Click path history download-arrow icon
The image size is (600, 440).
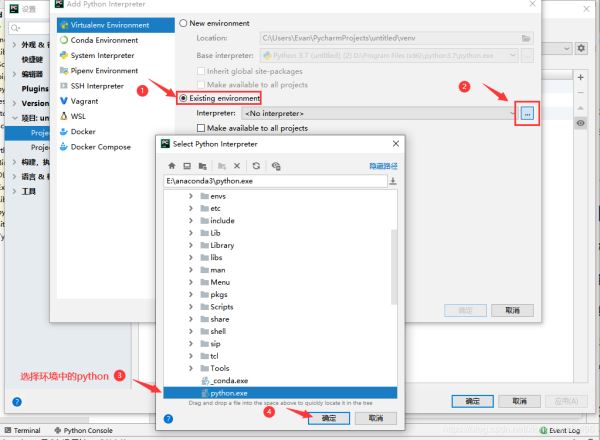click(393, 181)
